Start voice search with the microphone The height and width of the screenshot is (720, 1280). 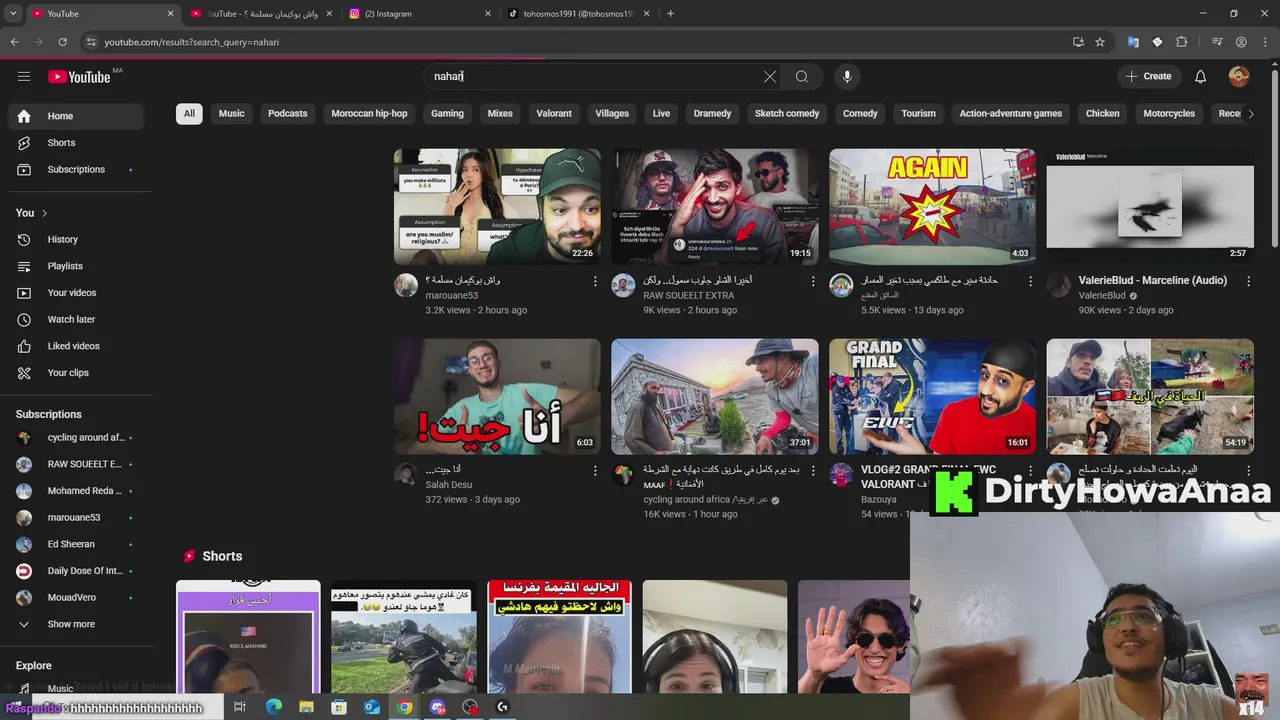click(x=847, y=76)
